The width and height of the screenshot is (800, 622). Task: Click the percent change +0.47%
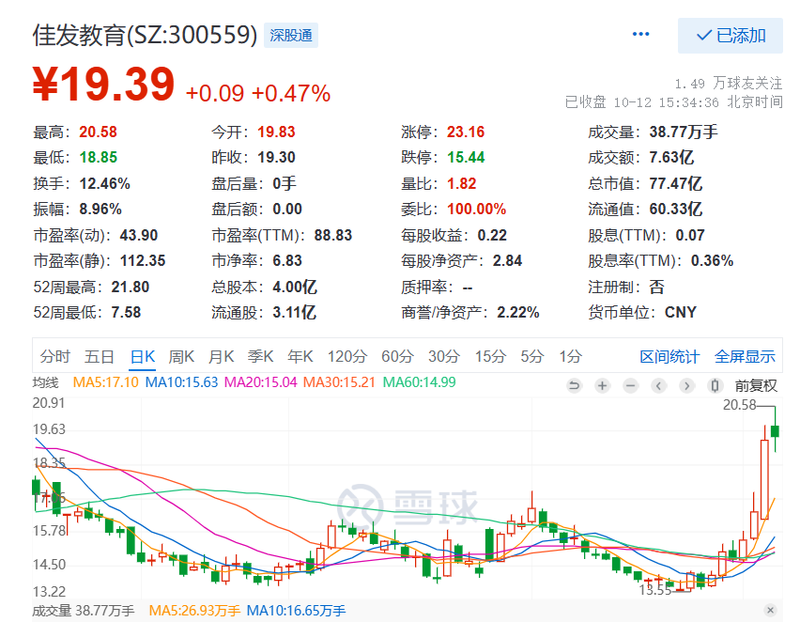click(291, 93)
